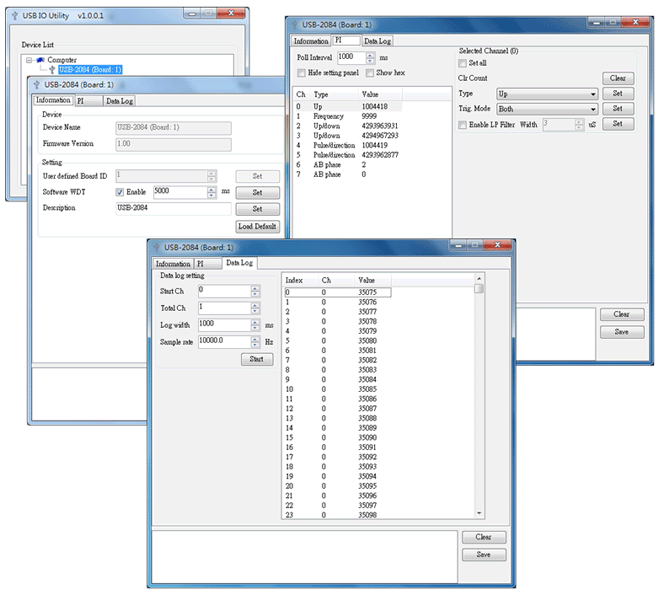The height and width of the screenshot is (595, 664).
Task: Click Value column header in PI channel table
Action: click(380, 94)
